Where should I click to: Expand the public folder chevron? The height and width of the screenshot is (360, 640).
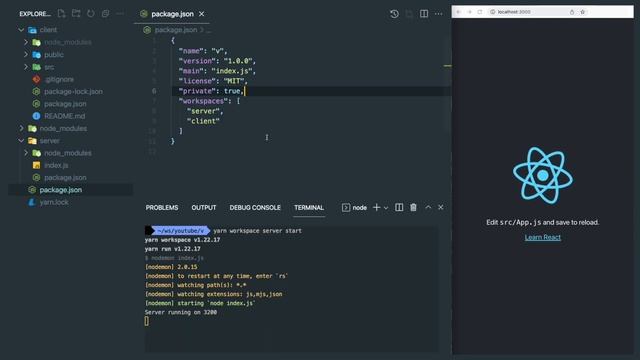[26, 54]
